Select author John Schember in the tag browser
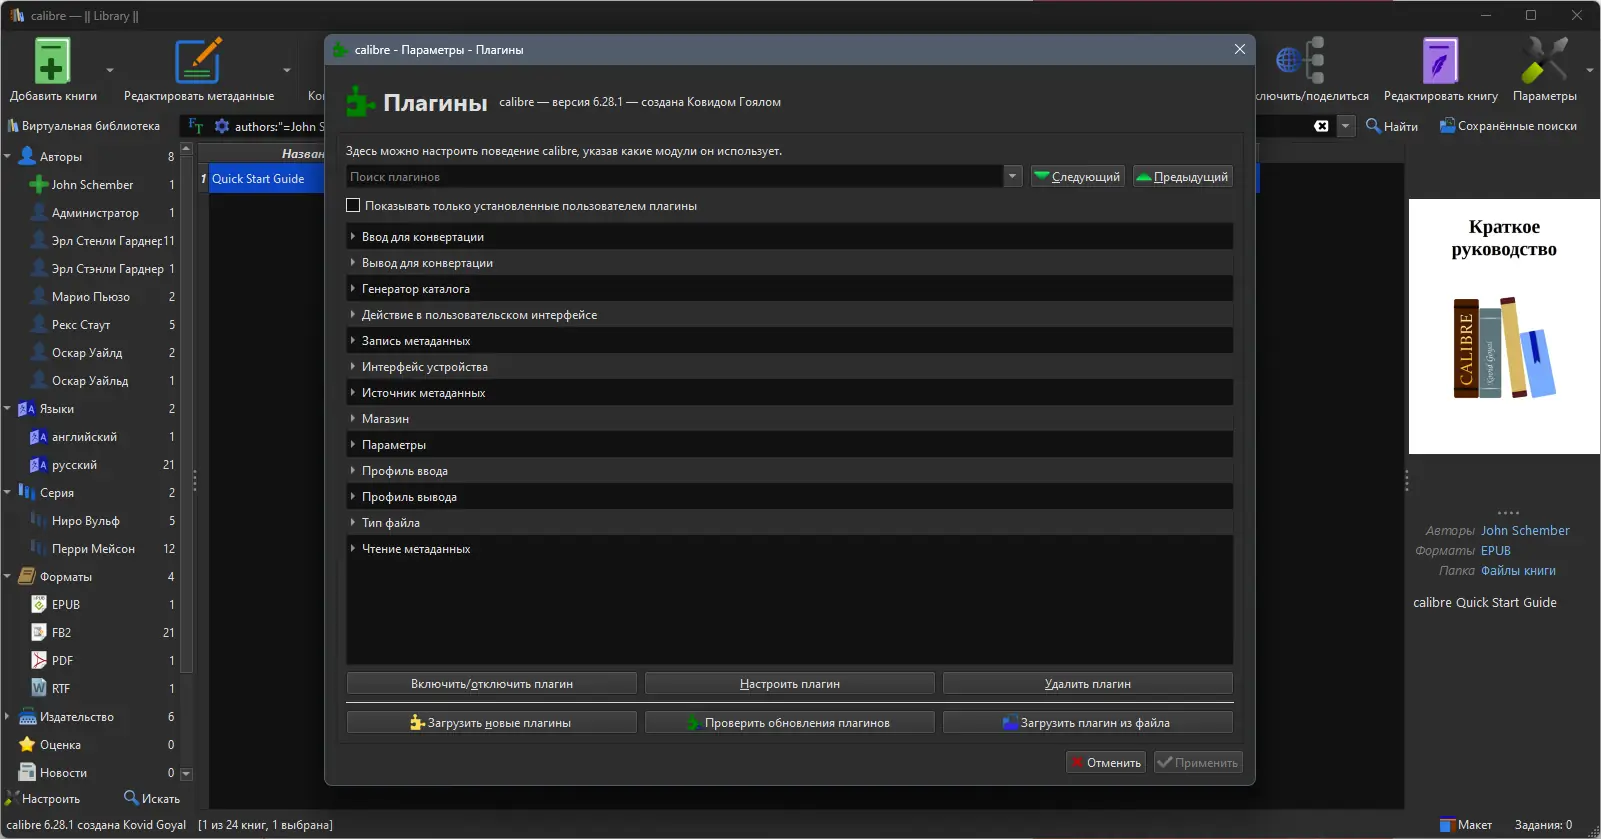1601x839 pixels. [92, 184]
